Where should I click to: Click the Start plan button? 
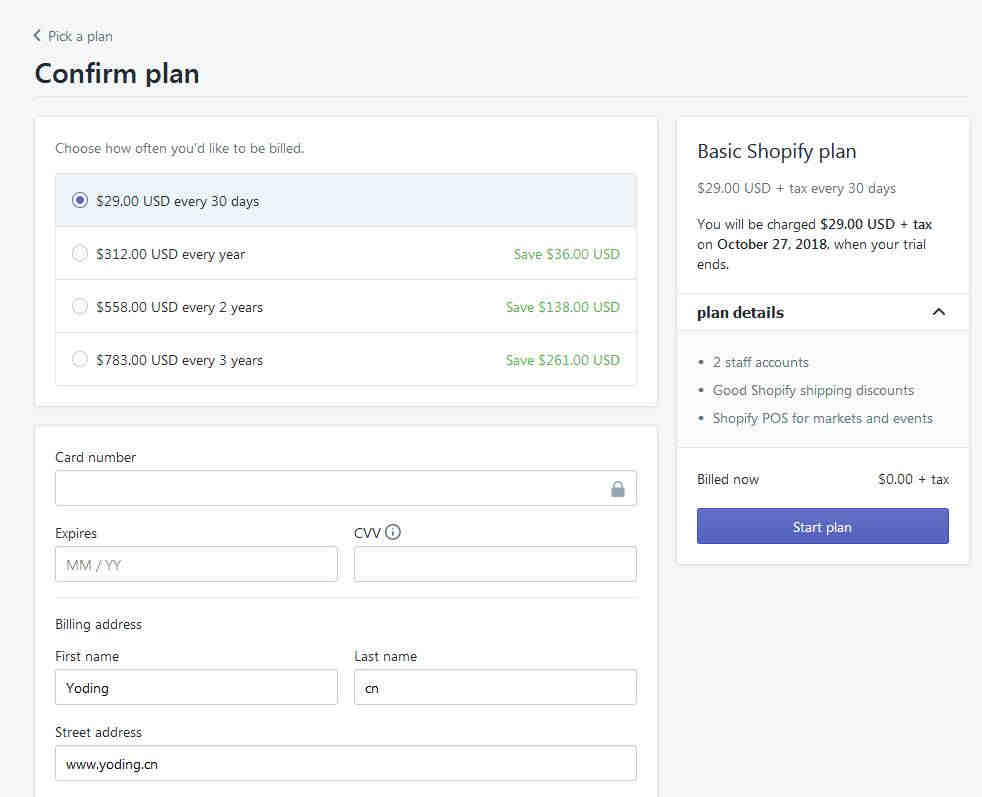click(822, 526)
